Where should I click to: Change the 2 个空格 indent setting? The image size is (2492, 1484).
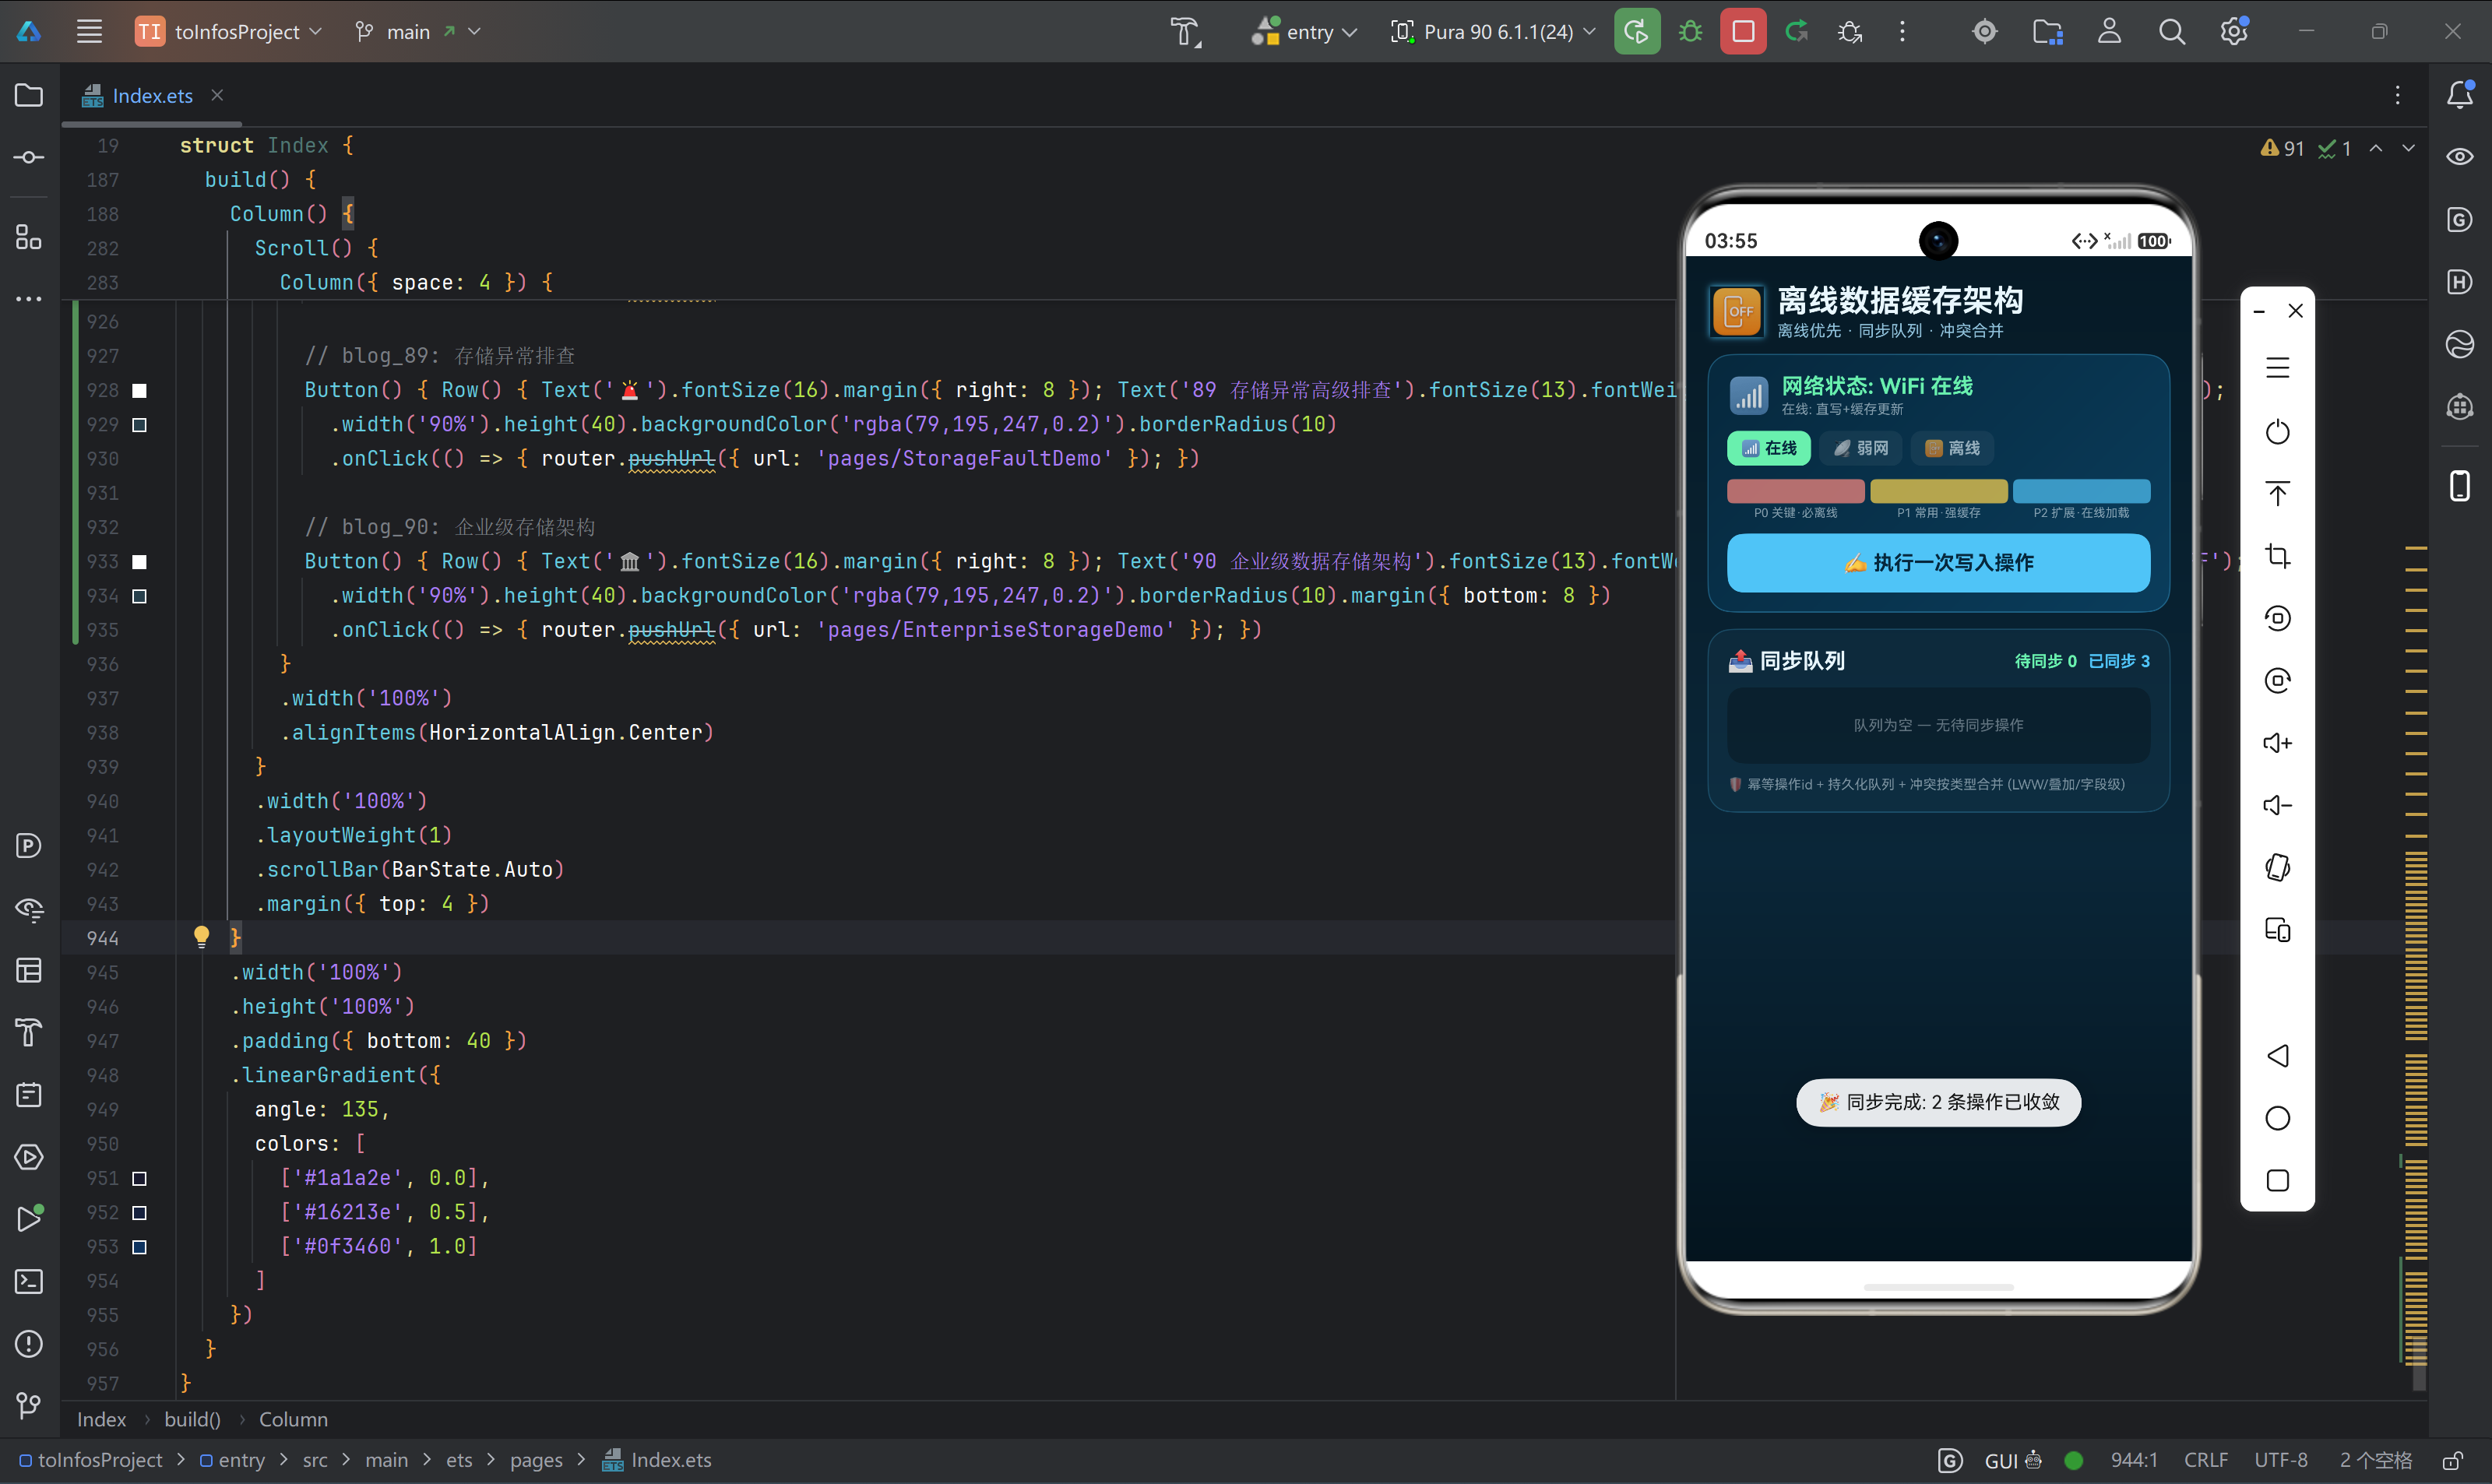tap(2376, 1460)
